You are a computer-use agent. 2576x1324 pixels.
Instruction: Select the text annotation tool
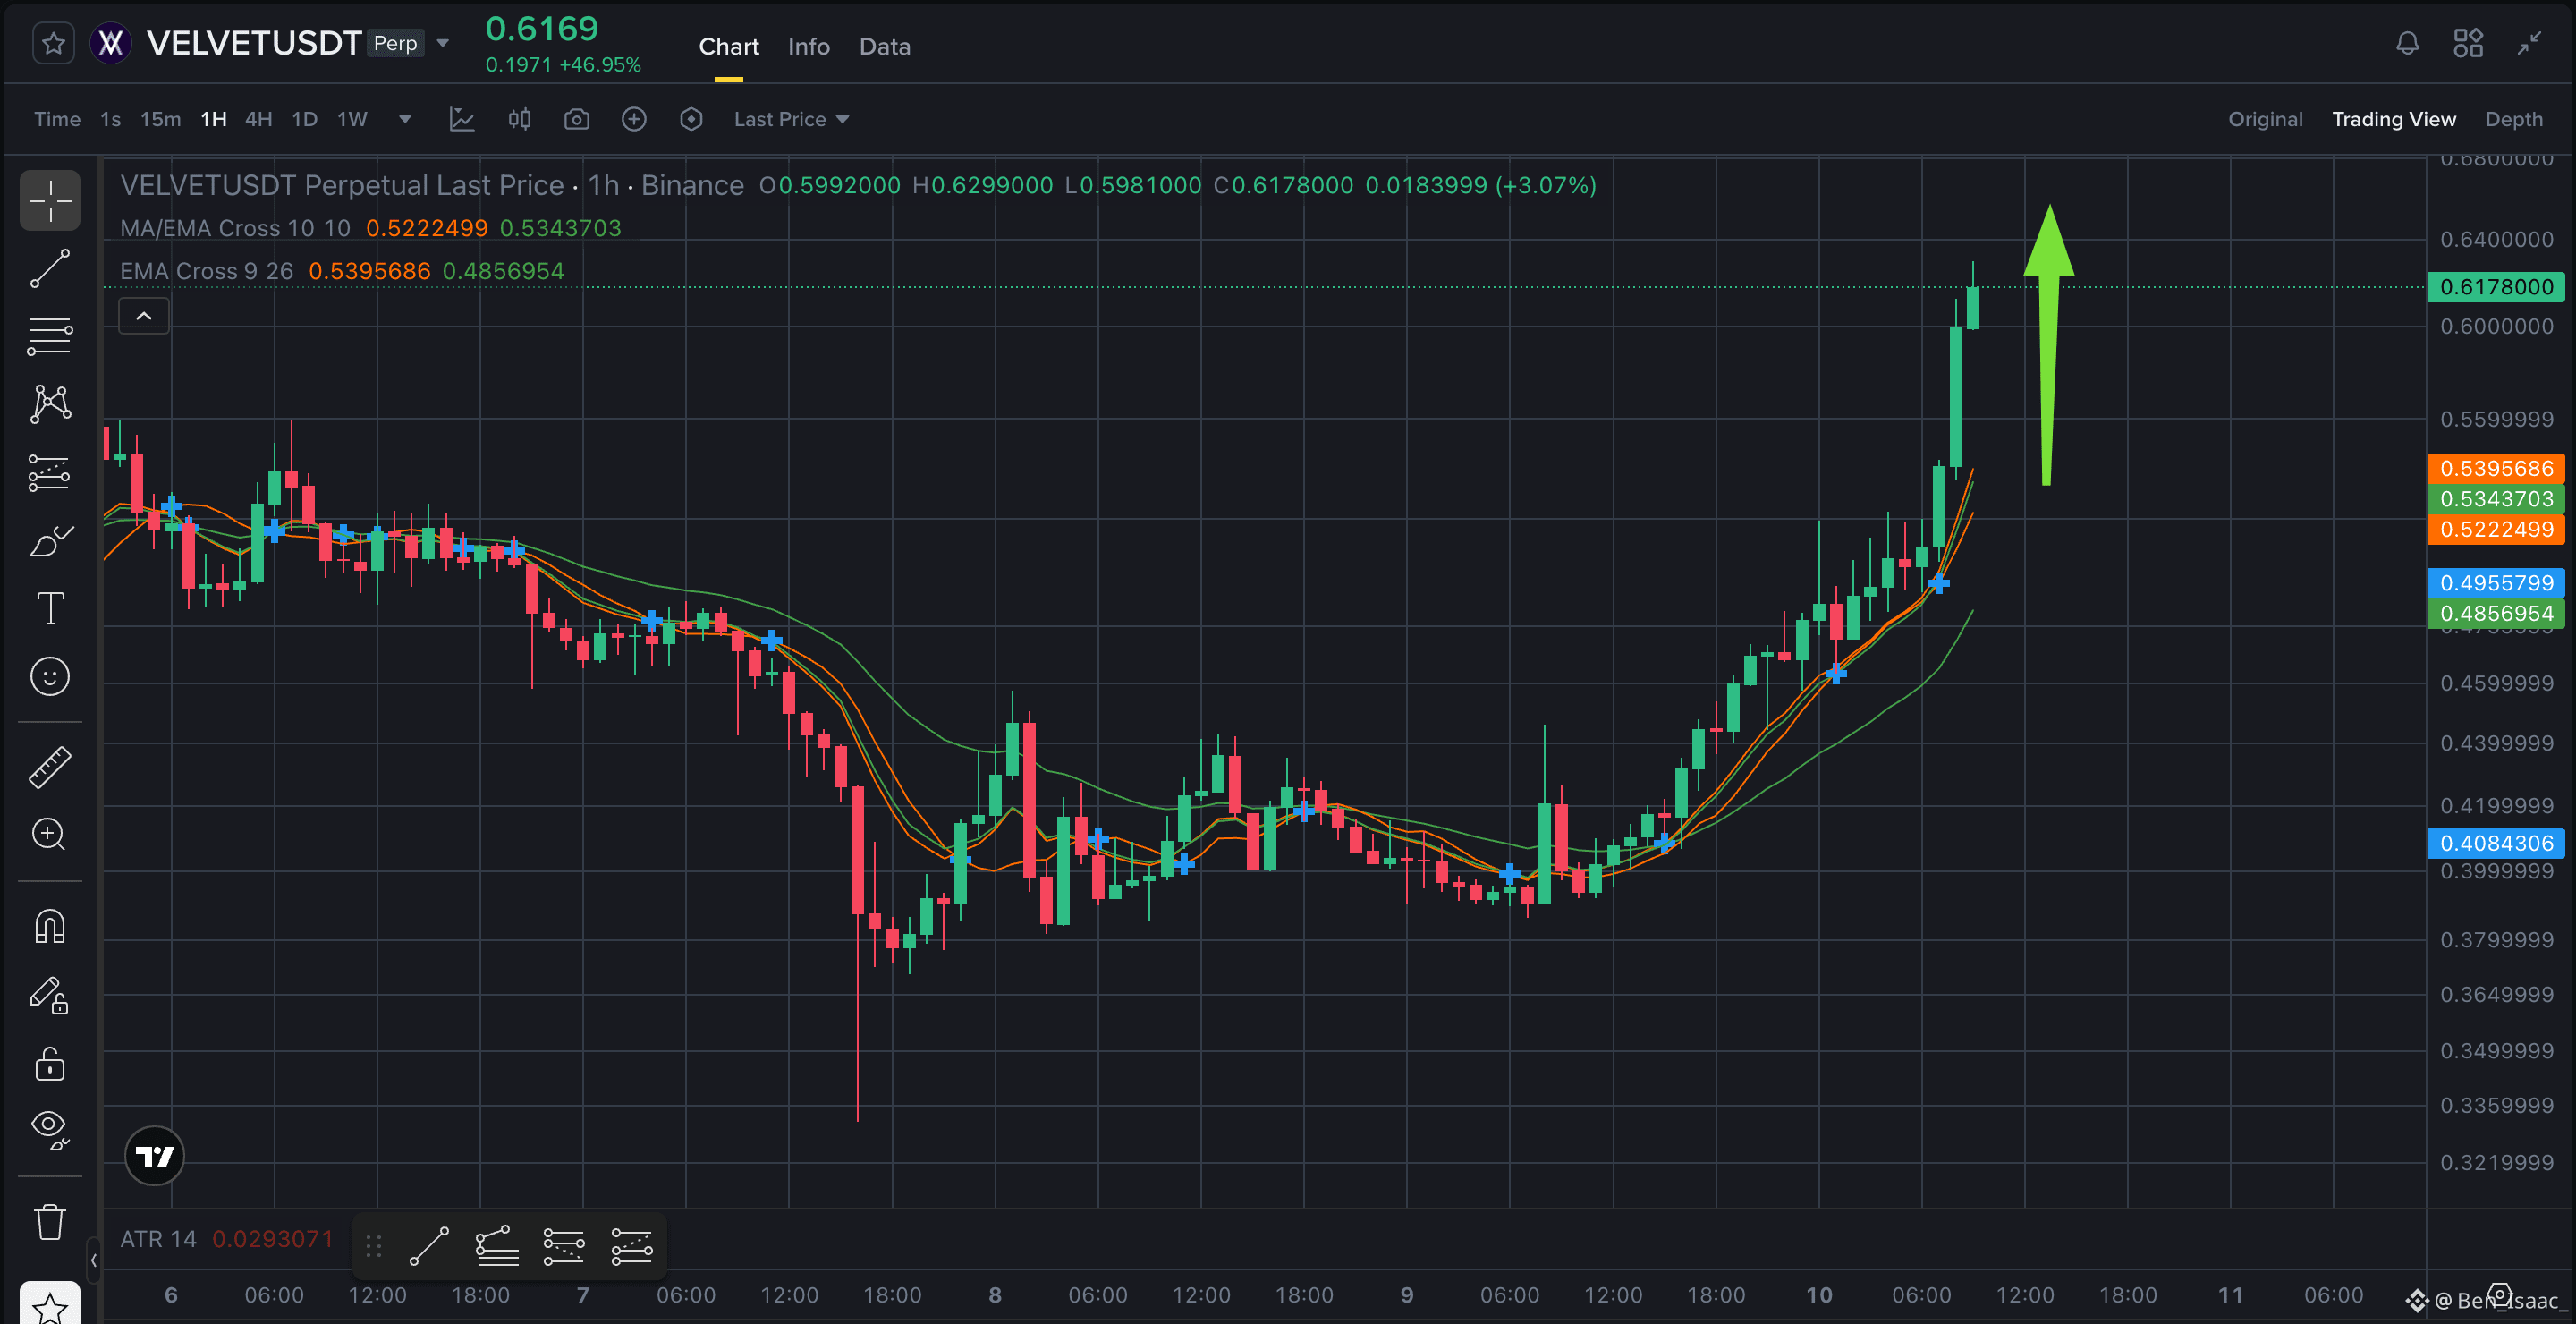[x=50, y=608]
